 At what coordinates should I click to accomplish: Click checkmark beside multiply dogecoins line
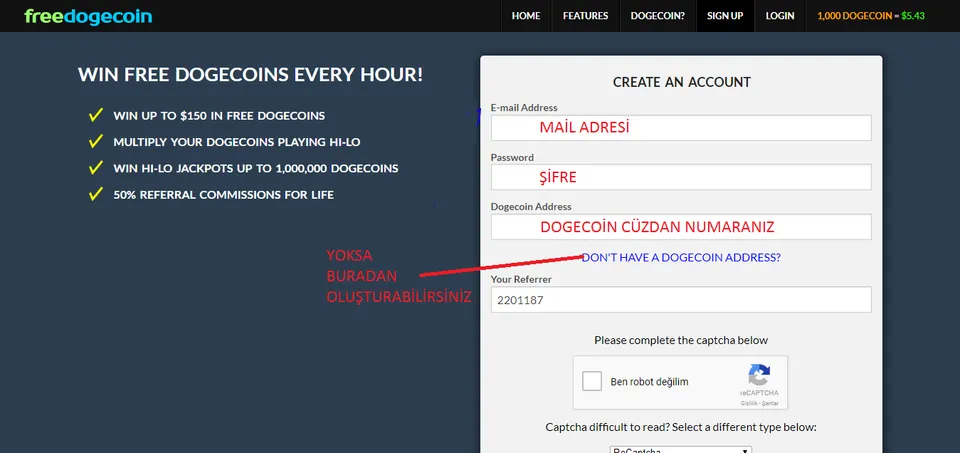(x=96, y=141)
